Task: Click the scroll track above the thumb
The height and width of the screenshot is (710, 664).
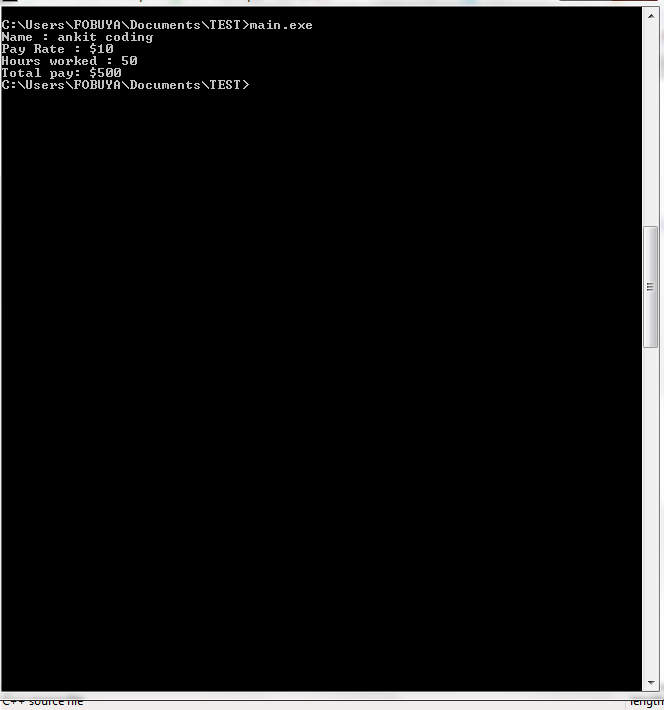Action: point(651,125)
